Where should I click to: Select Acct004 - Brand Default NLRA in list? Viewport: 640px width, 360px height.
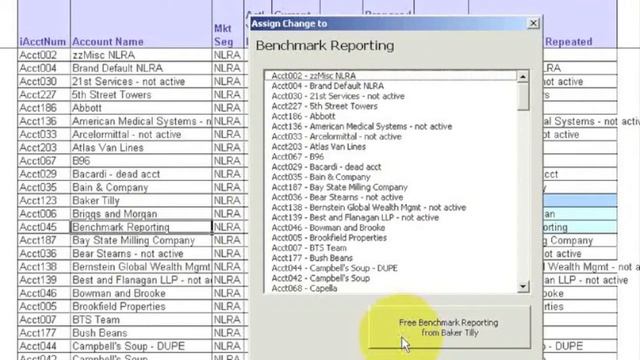(391, 86)
